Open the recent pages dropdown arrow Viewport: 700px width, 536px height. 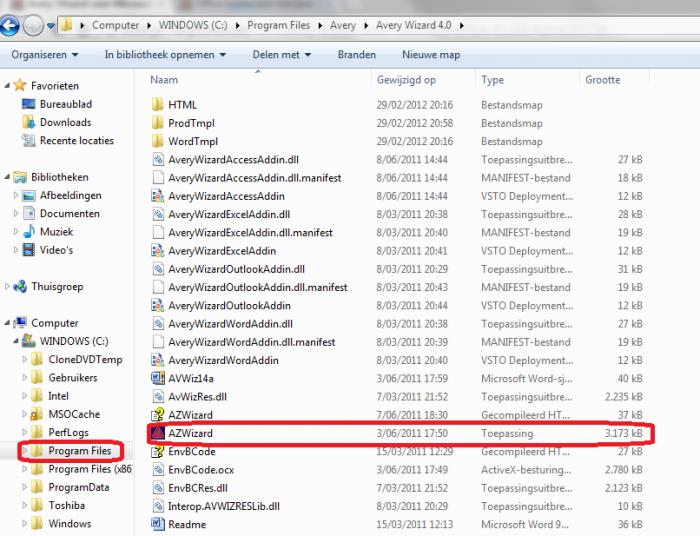pos(51,26)
